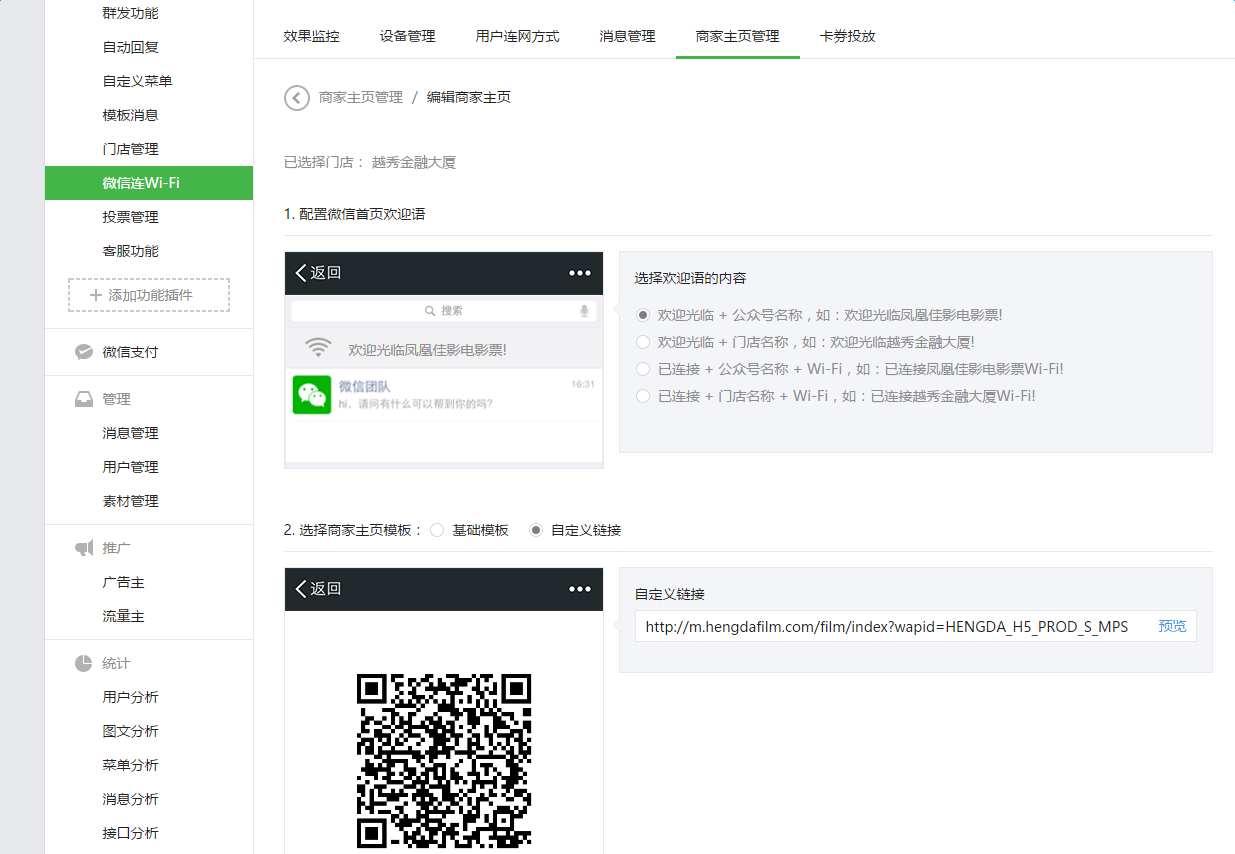Click 商家主页管理 breadcrumb link

point(360,98)
